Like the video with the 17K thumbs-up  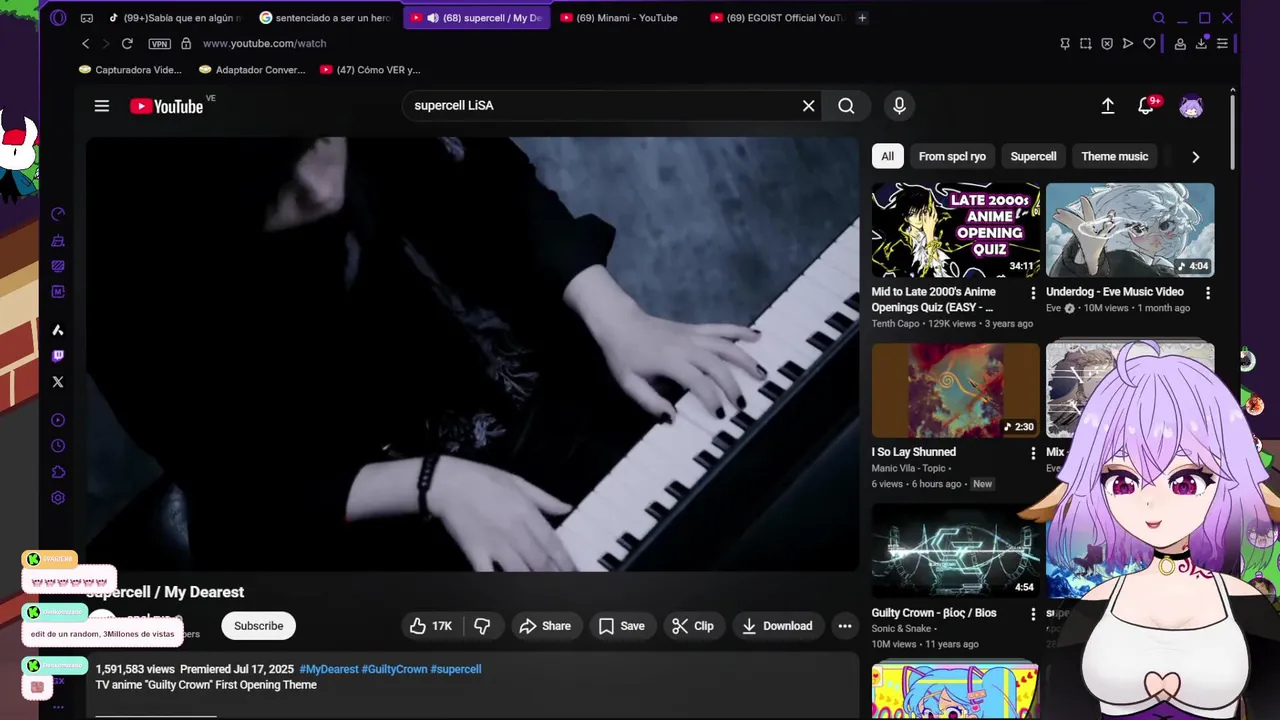[x=431, y=626]
